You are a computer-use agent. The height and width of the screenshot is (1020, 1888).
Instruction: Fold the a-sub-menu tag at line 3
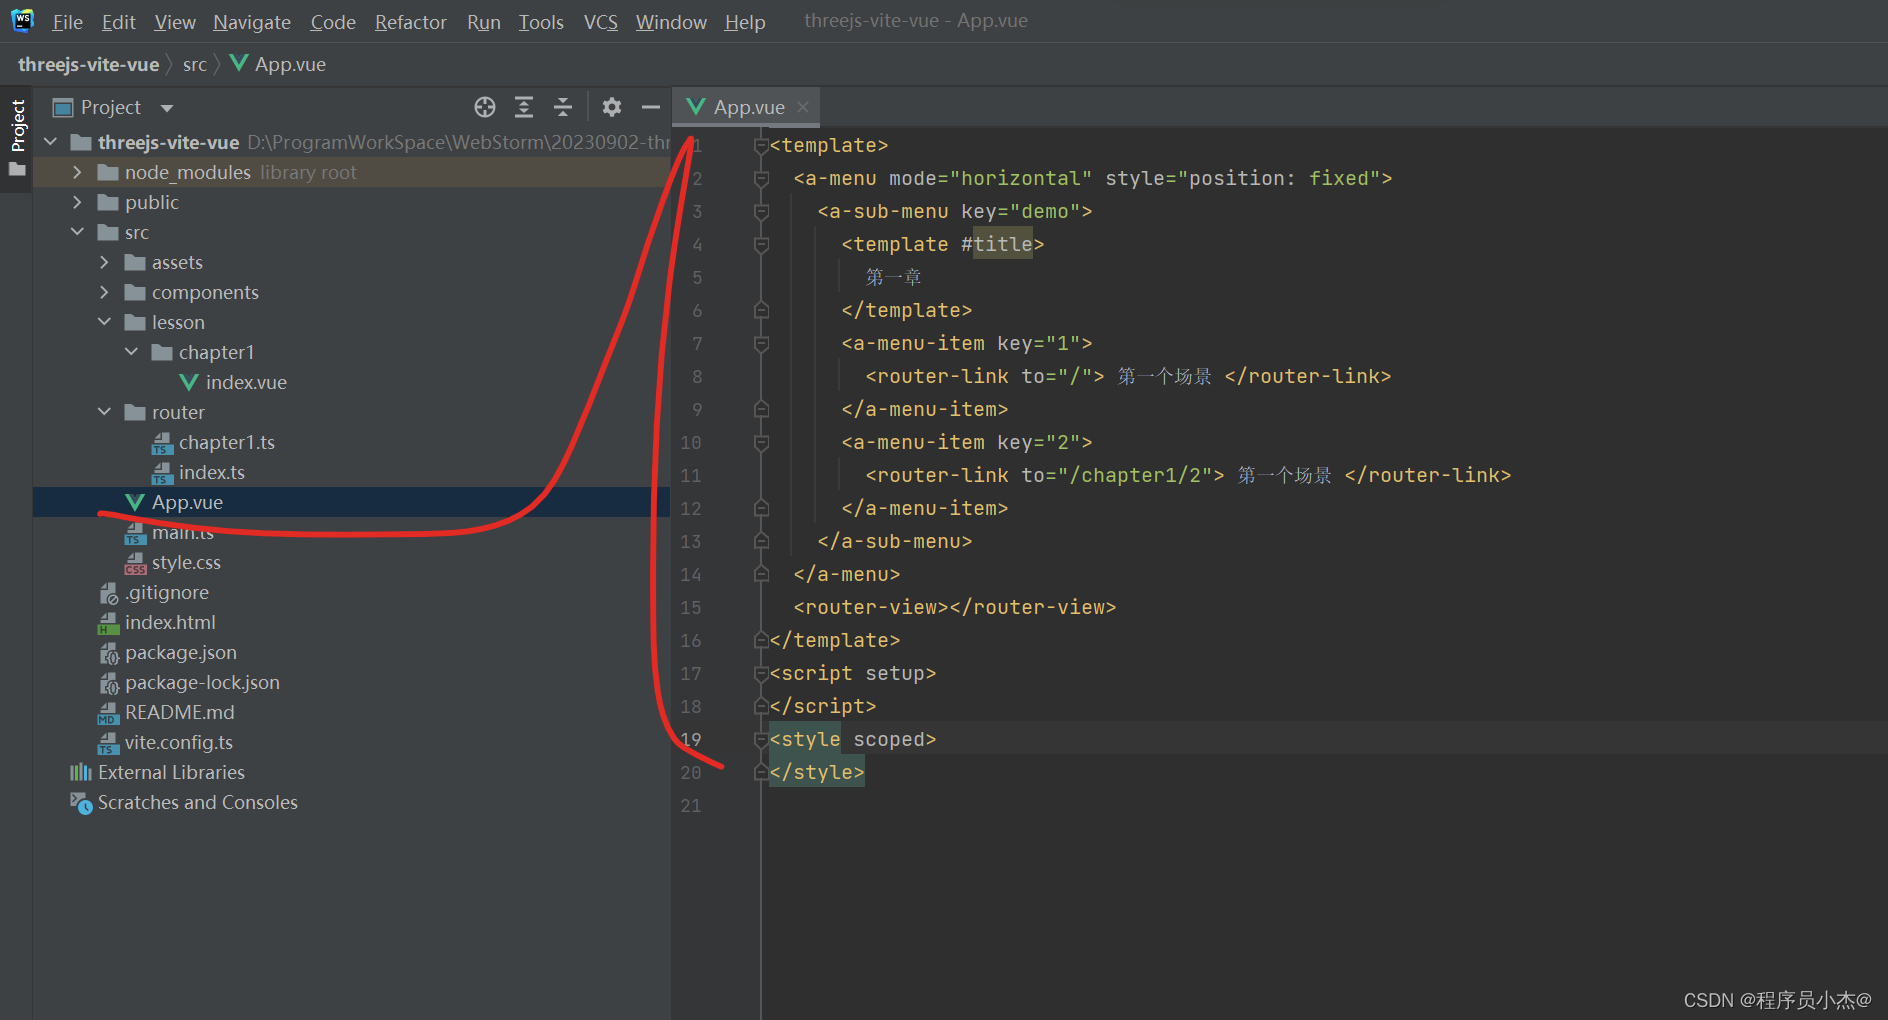[x=761, y=212]
